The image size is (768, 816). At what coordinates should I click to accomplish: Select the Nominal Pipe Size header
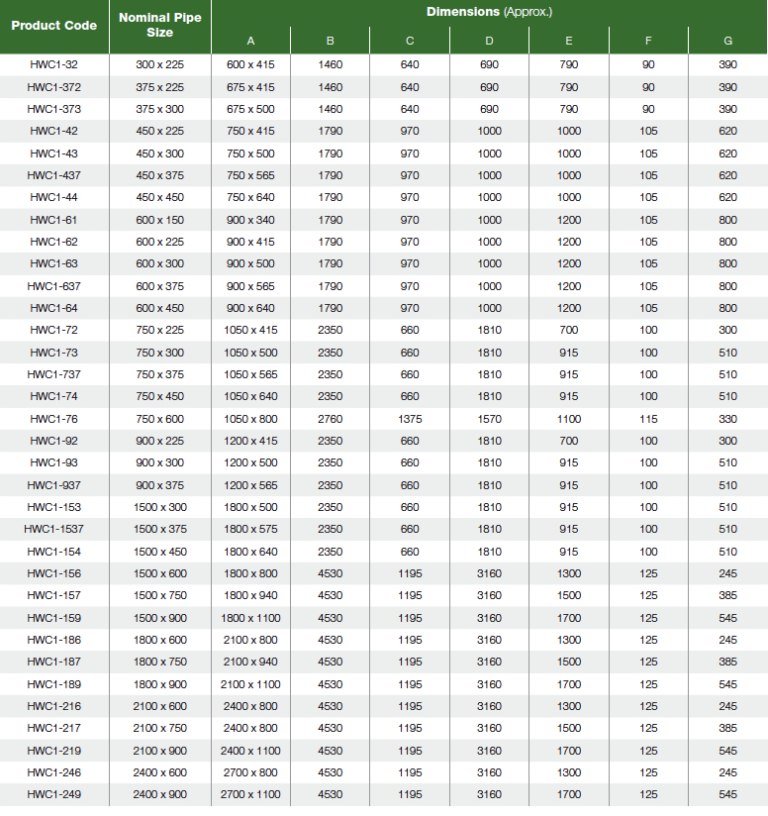160,25
